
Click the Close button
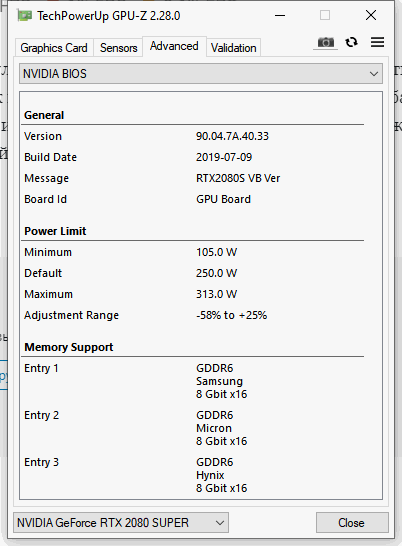click(352, 522)
